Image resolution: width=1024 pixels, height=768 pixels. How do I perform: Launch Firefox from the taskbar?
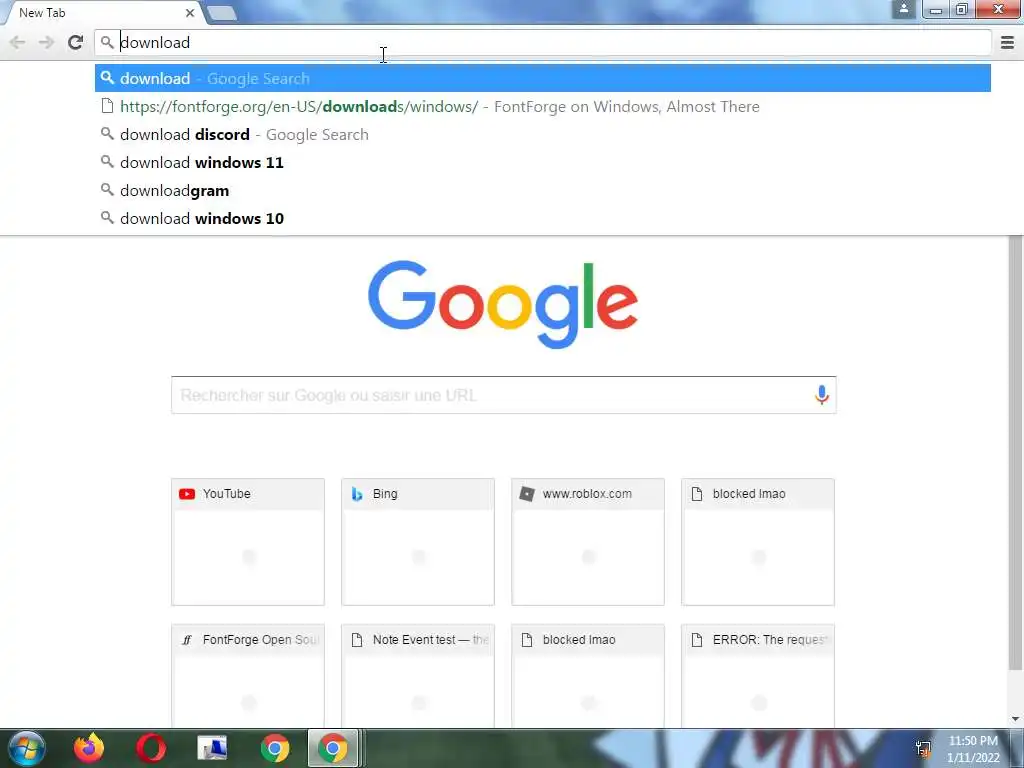tap(89, 748)
